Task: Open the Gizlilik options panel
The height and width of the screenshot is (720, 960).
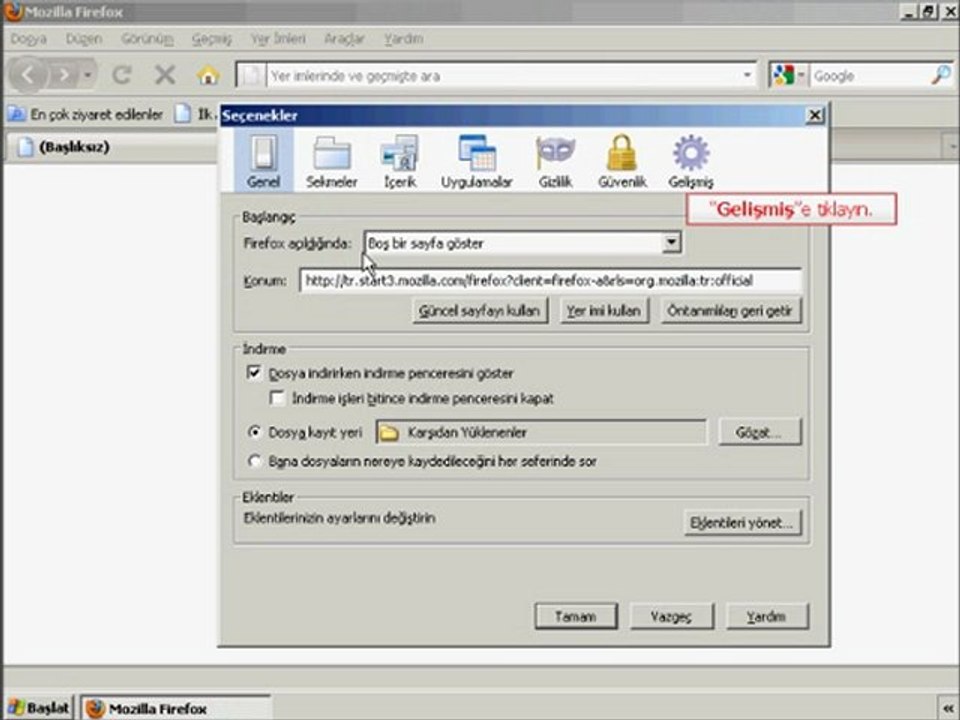Action: [555, 160]
